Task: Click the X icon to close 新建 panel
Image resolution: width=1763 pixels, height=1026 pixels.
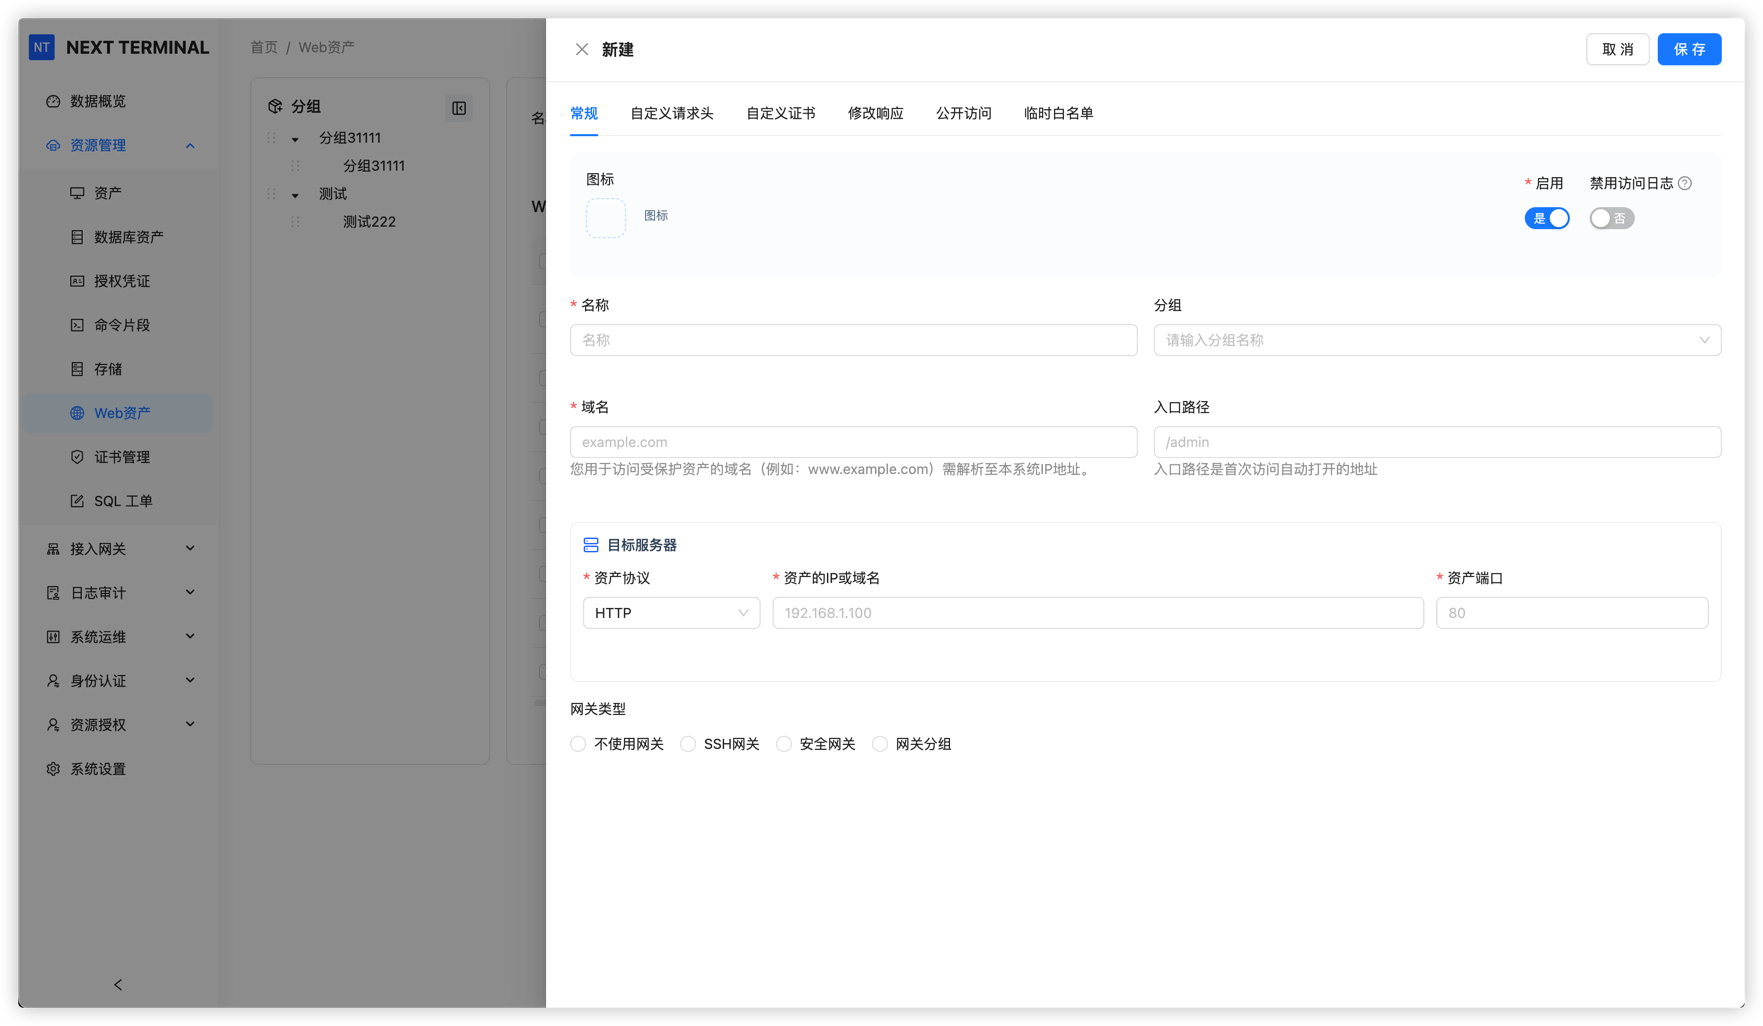Action: [x=582, y=49]
